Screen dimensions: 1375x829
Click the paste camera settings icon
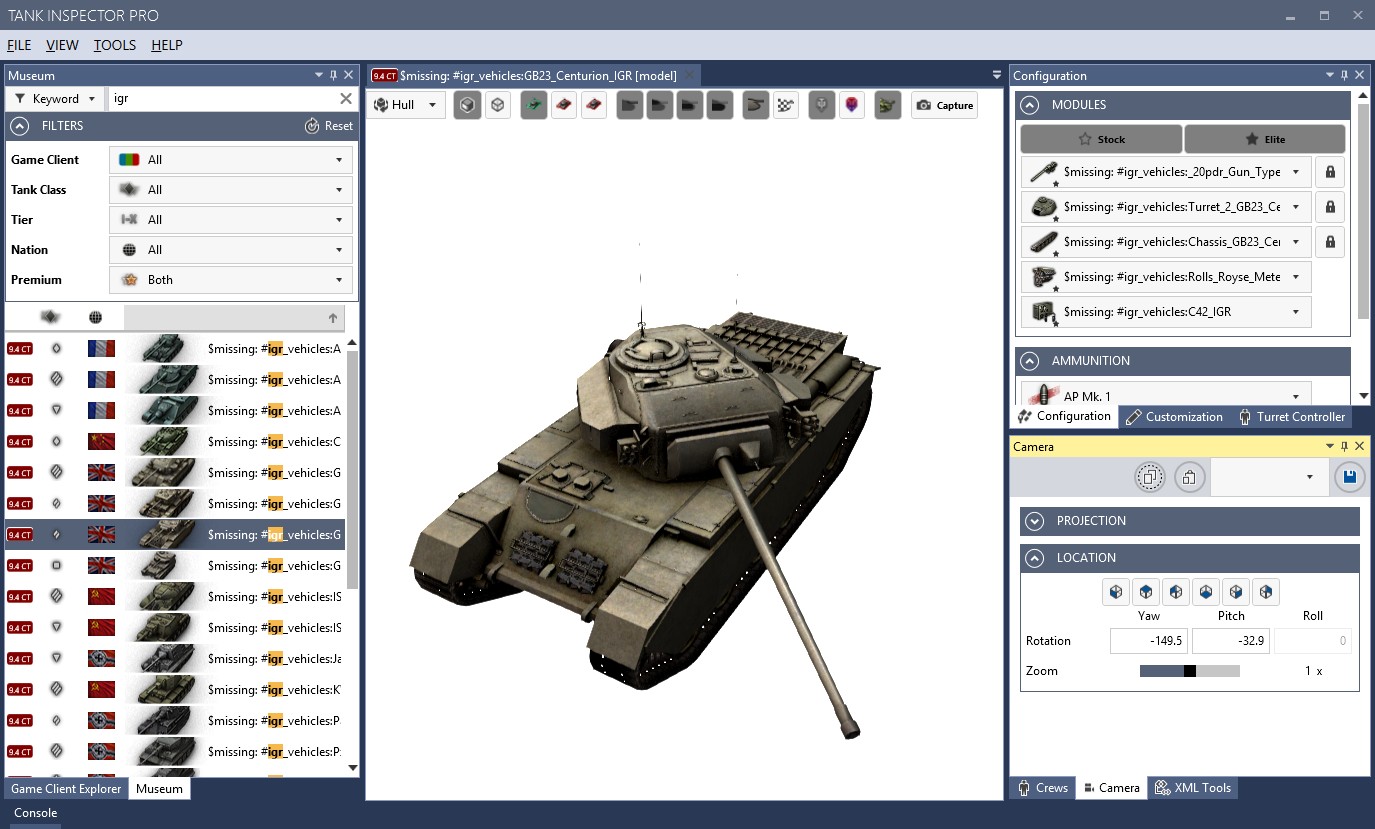[x=1189, y=477]
